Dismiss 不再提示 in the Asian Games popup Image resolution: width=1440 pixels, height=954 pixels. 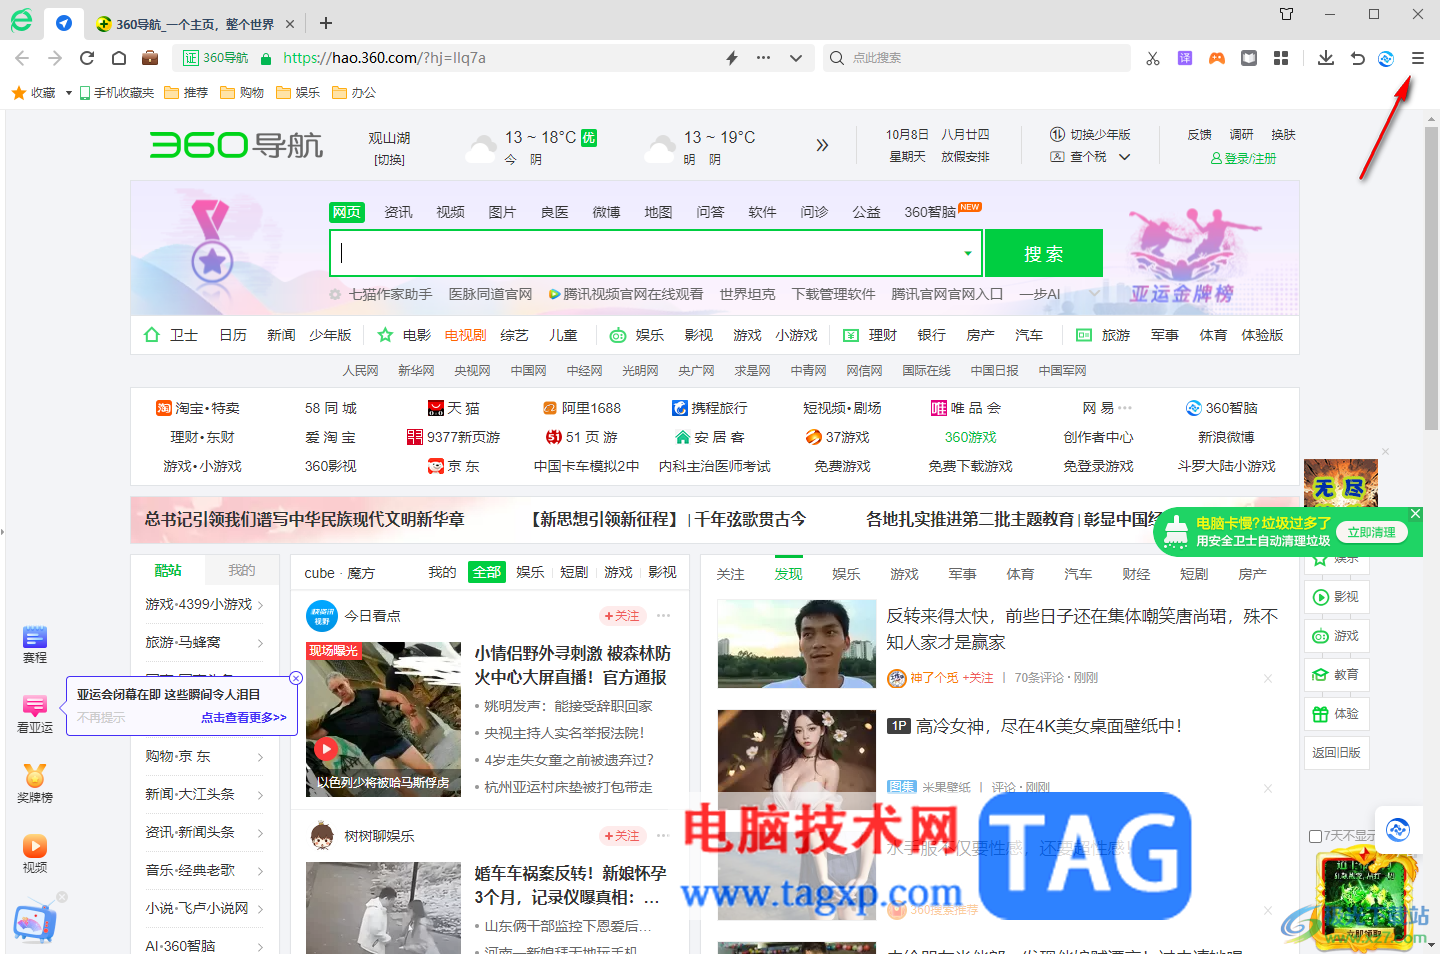point(99,716)
